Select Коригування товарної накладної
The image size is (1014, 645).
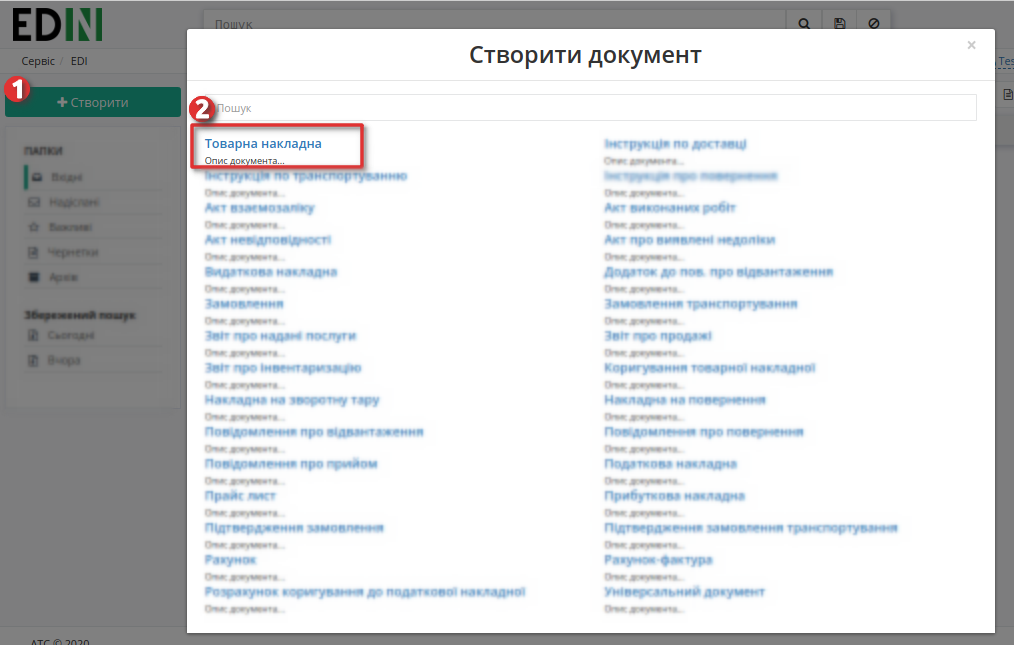709,367
